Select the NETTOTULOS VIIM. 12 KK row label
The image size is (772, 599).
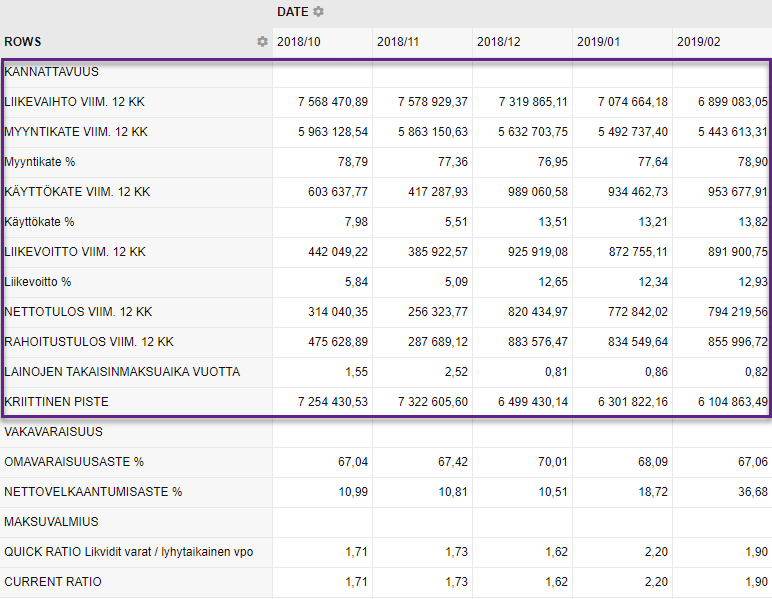point(78,312)
